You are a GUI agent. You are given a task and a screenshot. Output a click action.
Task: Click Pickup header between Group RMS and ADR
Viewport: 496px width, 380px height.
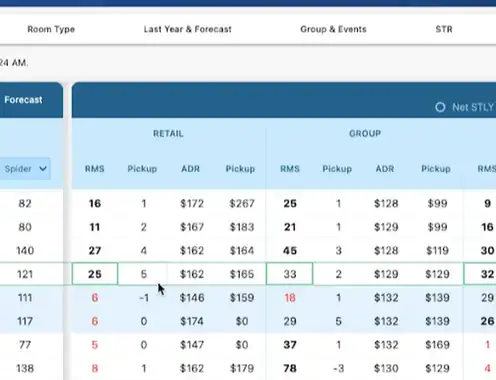click(337, 169)
